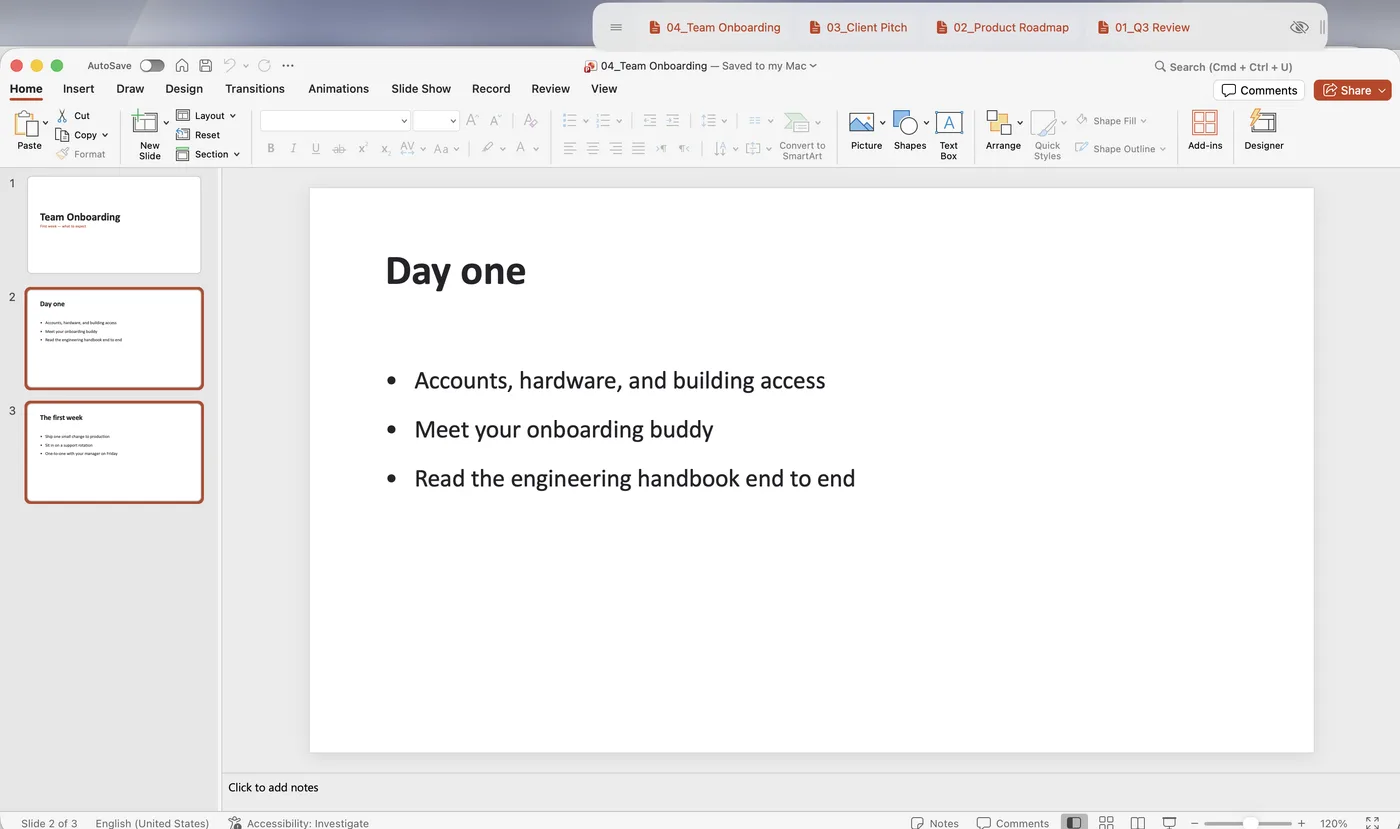Click the Copy button
The image size is (1400, 829).
tap(78, 135)
